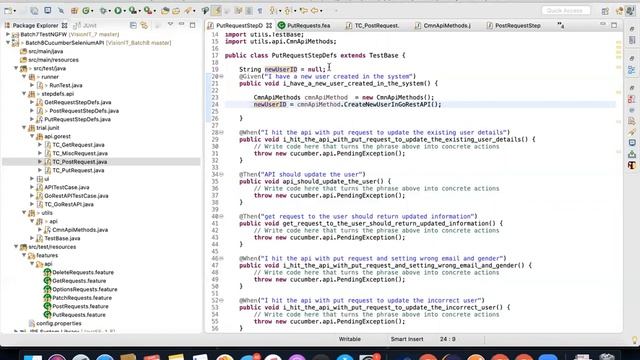This screenshot has height=360, width=640.
Task: Select the PutRequestStepD editor tab
Action: coord(239,25)
